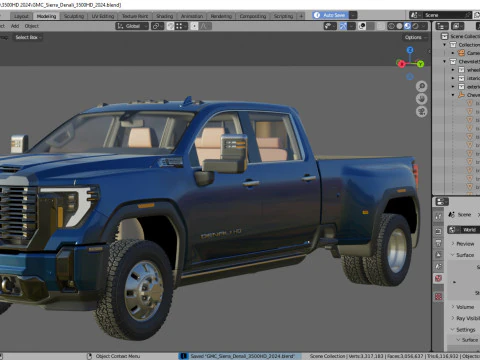Open the viewport shading options dropdown

point(424,26)
